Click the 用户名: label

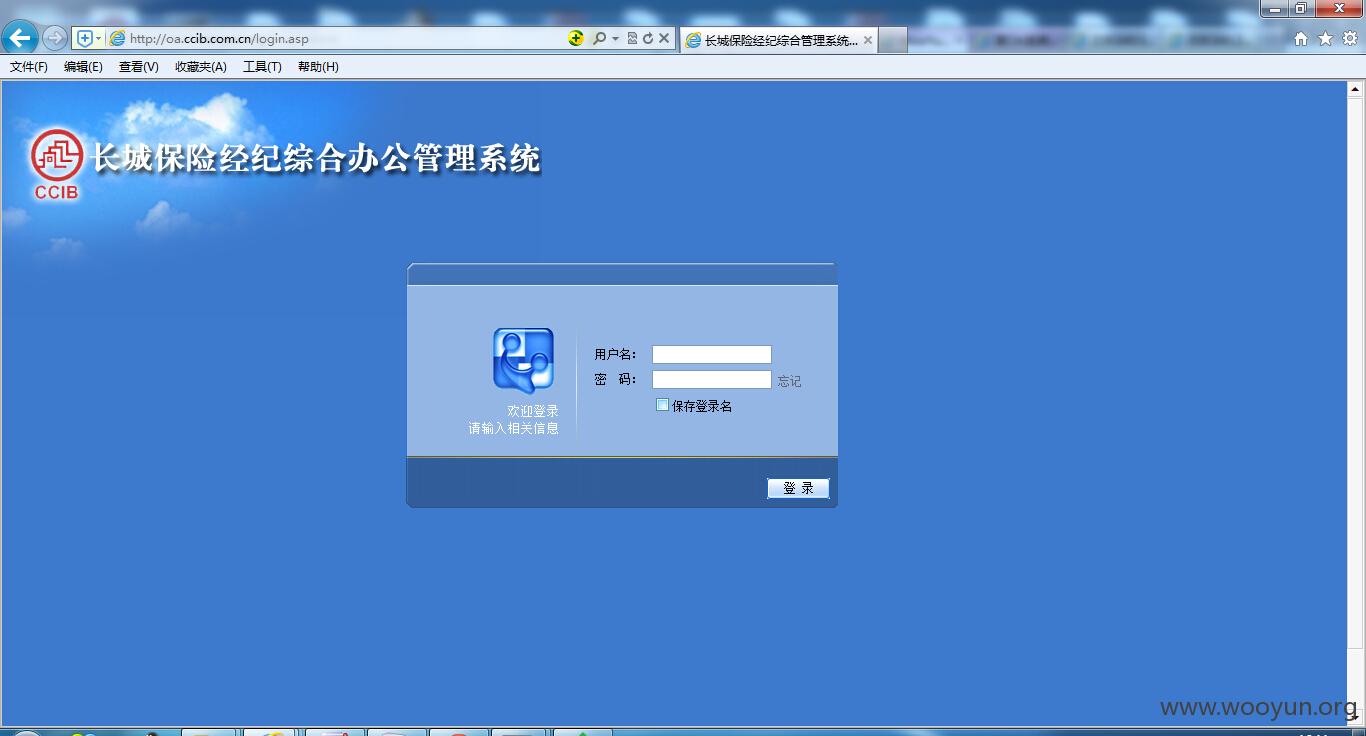[x=615, y=354]
